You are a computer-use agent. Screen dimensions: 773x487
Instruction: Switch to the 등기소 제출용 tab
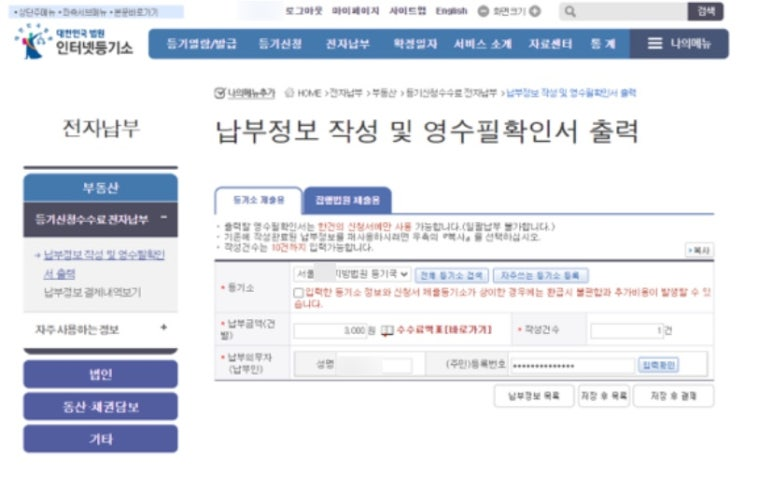tap(258, 200)
